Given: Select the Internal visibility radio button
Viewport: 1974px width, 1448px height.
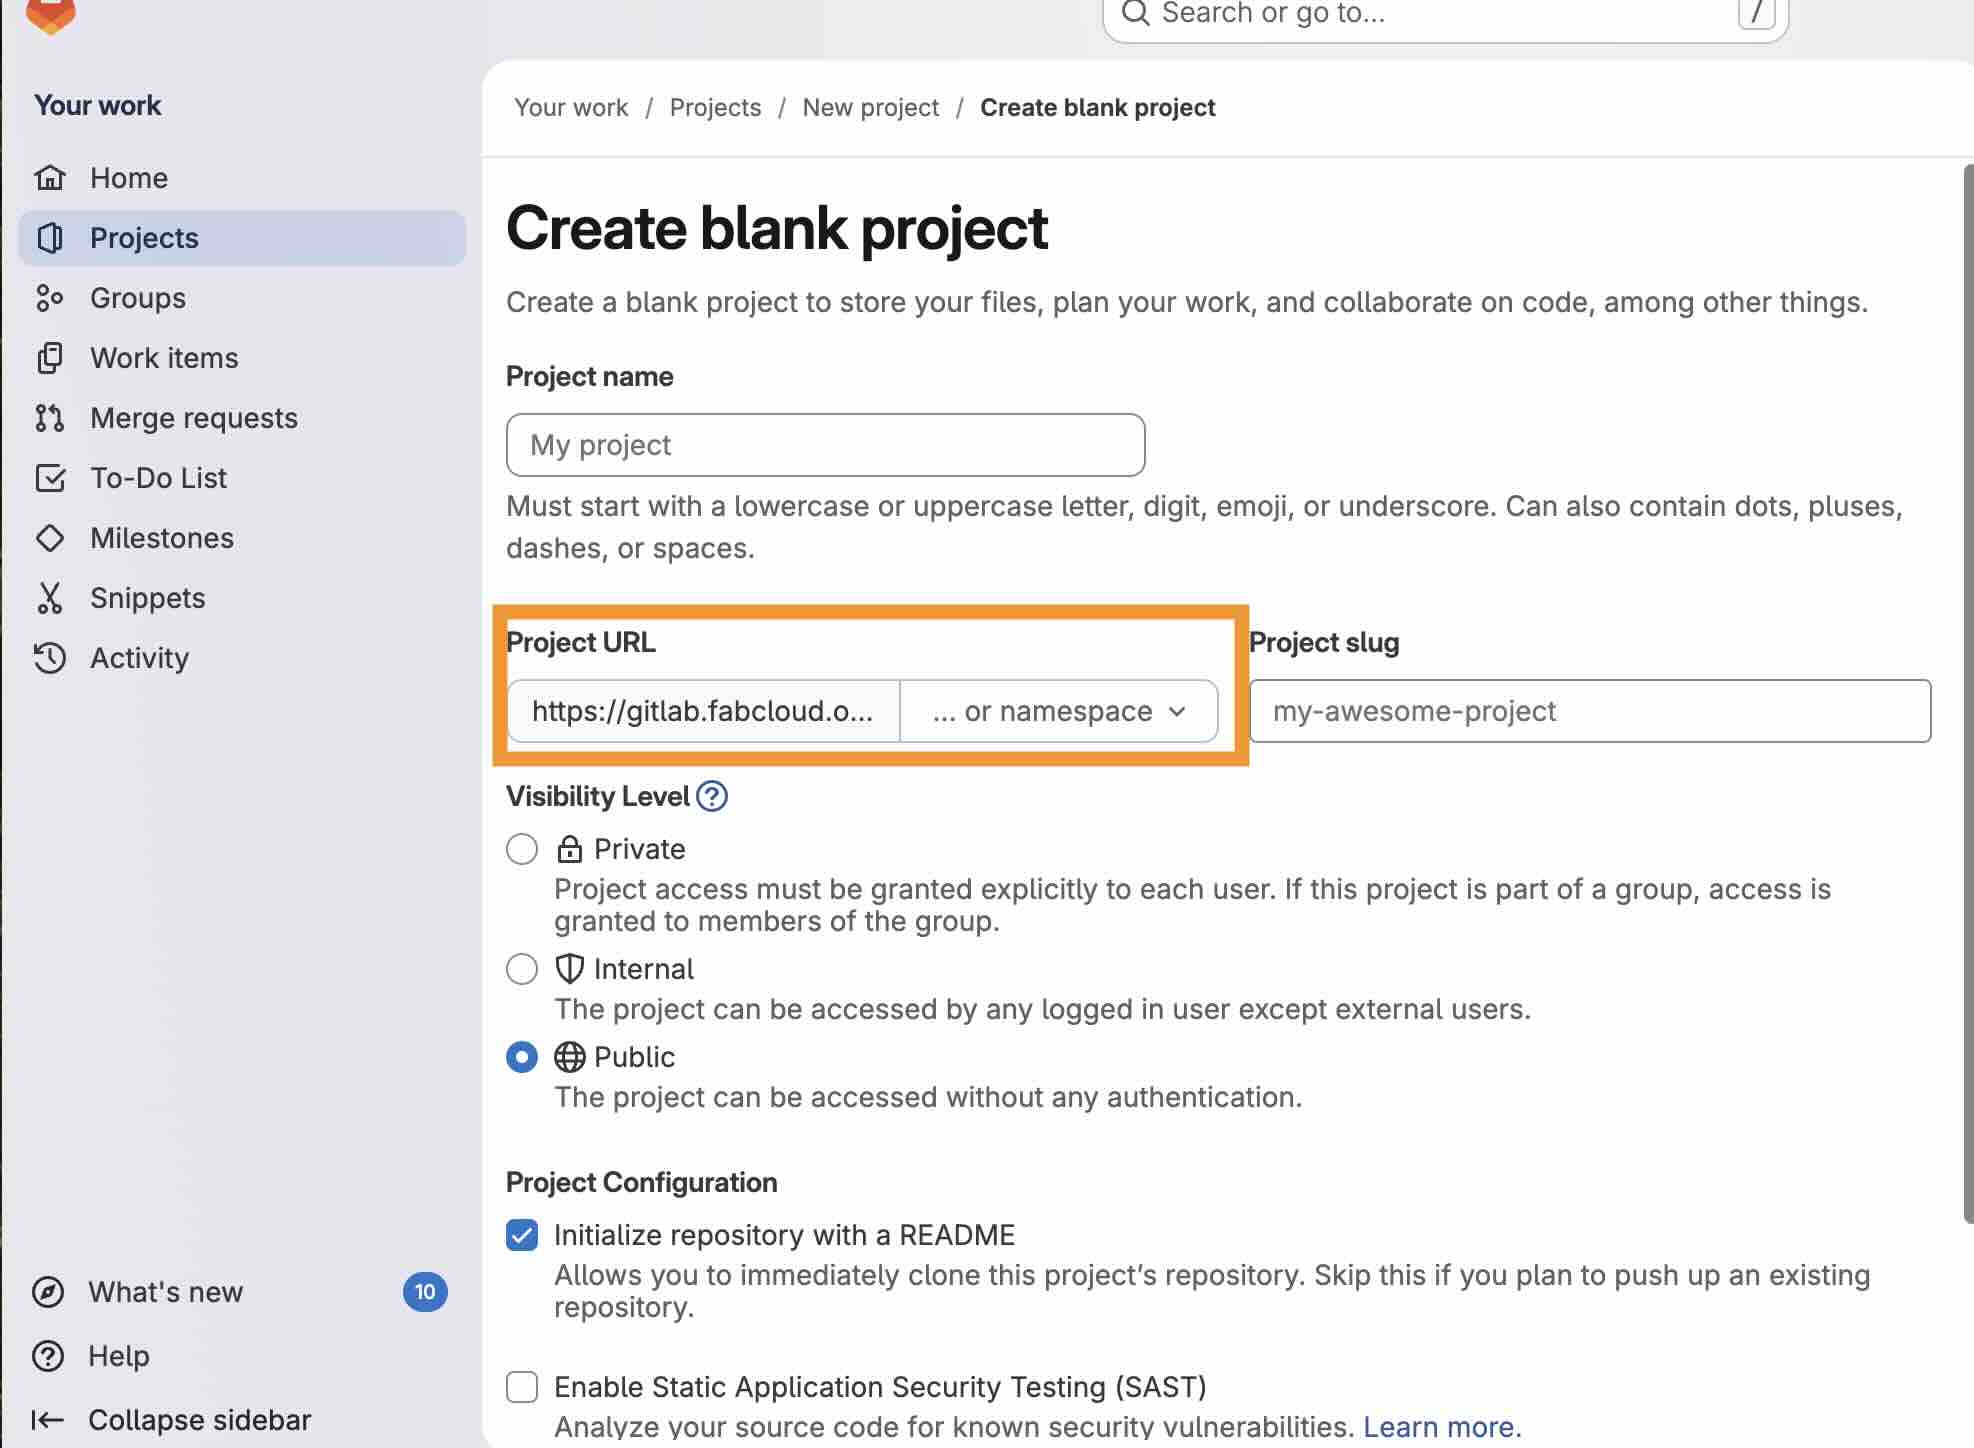Looking at the screenshot, I should 522,969.
